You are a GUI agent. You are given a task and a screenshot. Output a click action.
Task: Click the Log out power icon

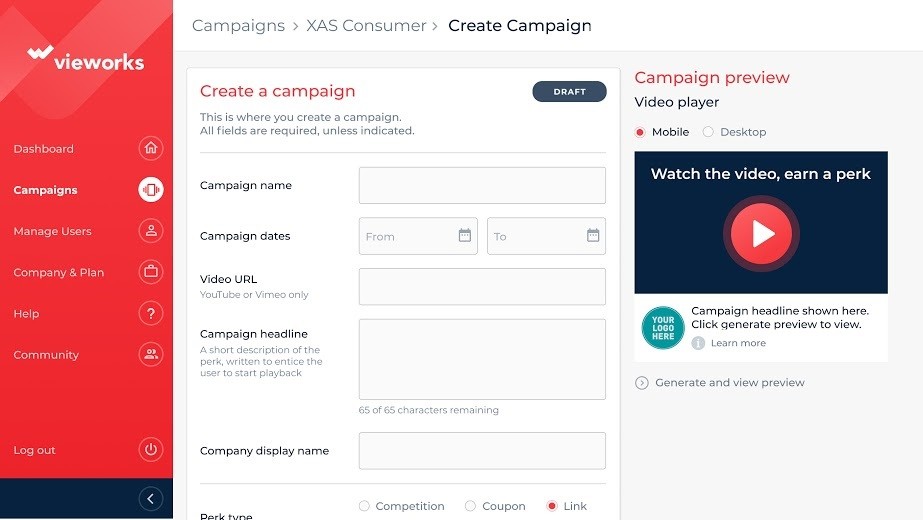click(151, 450)
